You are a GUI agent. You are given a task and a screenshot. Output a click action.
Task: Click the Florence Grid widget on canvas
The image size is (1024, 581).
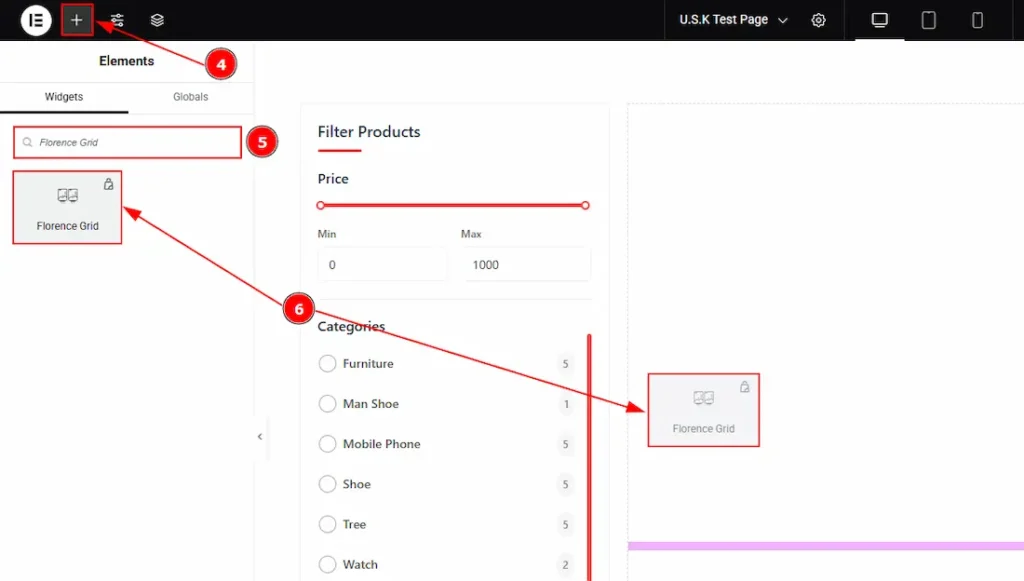(703, 410)
